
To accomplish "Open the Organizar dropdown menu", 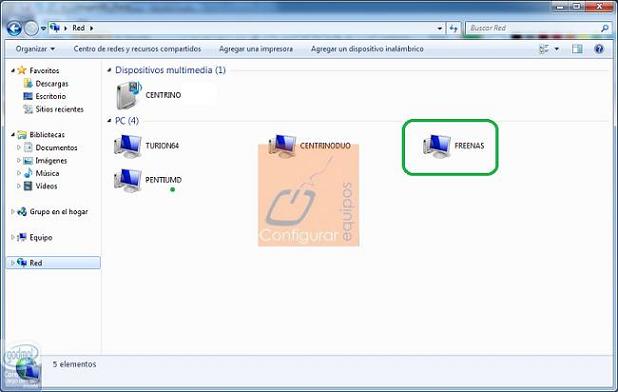I will (35, 49).
